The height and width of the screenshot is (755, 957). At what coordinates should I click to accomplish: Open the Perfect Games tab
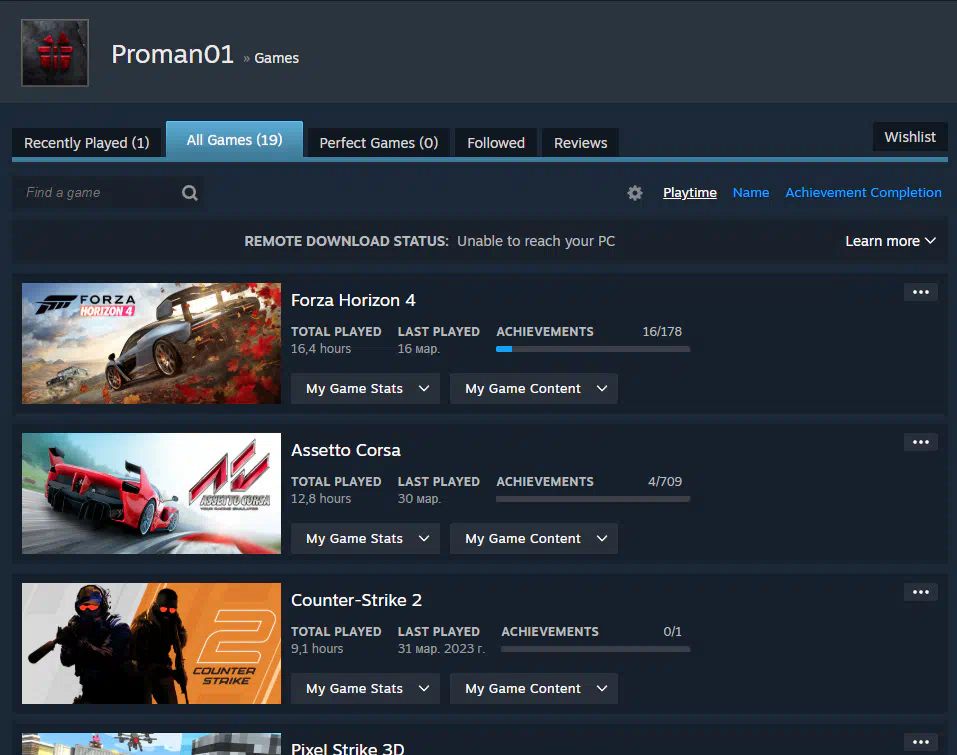pyautogui.click(x=378, y=143)
